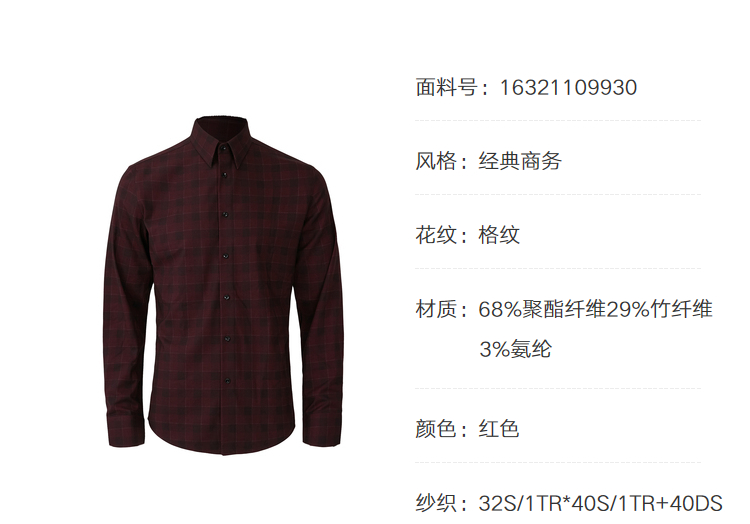Select color value 红色

[x=499, y=428]
